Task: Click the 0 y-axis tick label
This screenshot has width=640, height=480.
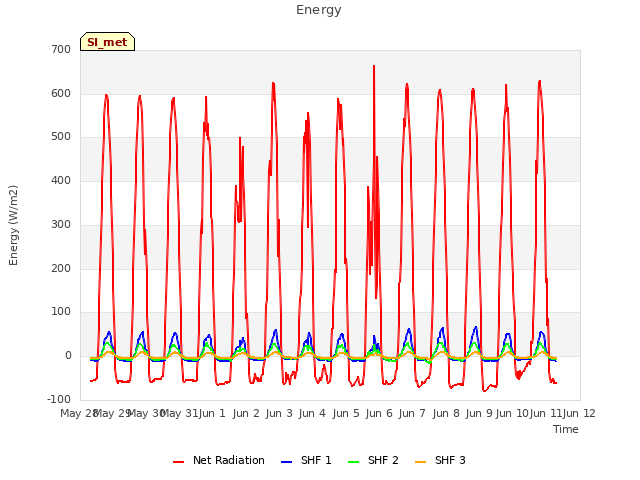Action: (x=68, y=356)
